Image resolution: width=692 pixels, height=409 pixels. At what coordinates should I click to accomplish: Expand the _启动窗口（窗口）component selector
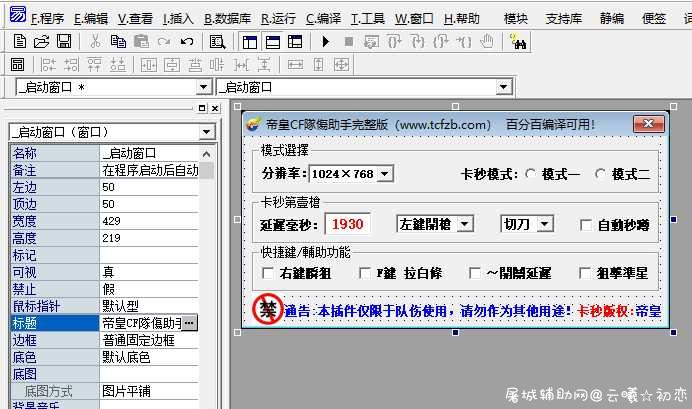click(x=207, y=132)
